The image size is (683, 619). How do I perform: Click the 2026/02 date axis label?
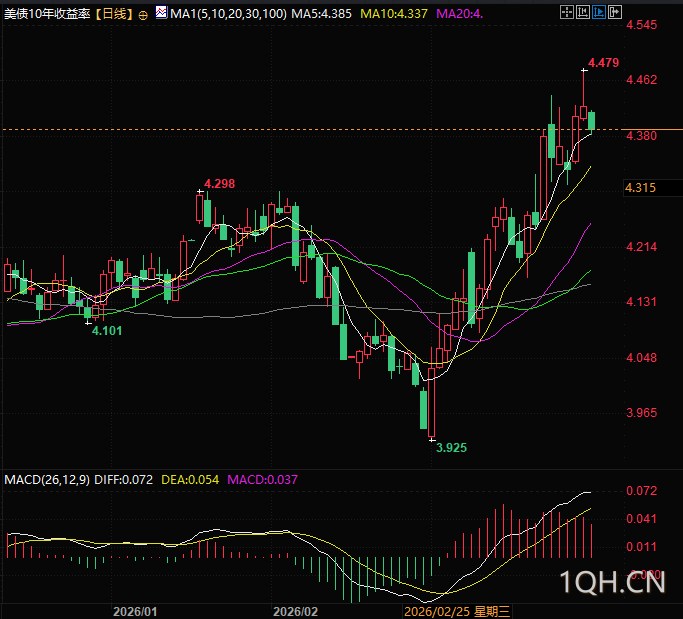tap(295, 612)
